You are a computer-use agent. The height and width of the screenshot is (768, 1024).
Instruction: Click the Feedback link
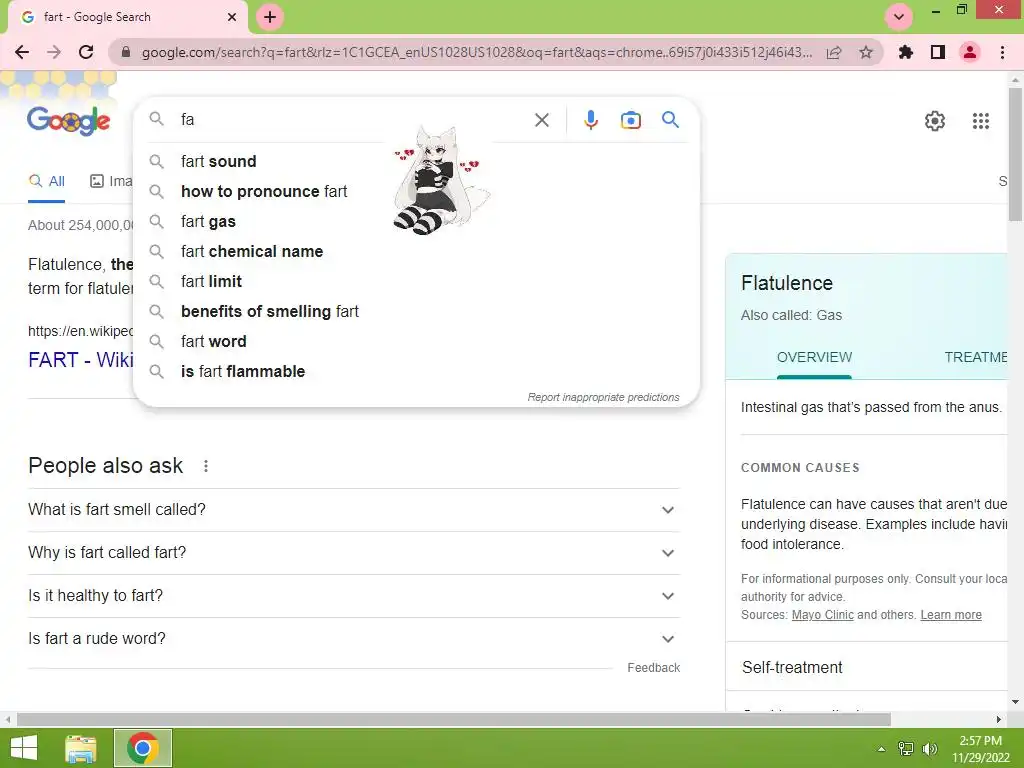tap(654, 667)
